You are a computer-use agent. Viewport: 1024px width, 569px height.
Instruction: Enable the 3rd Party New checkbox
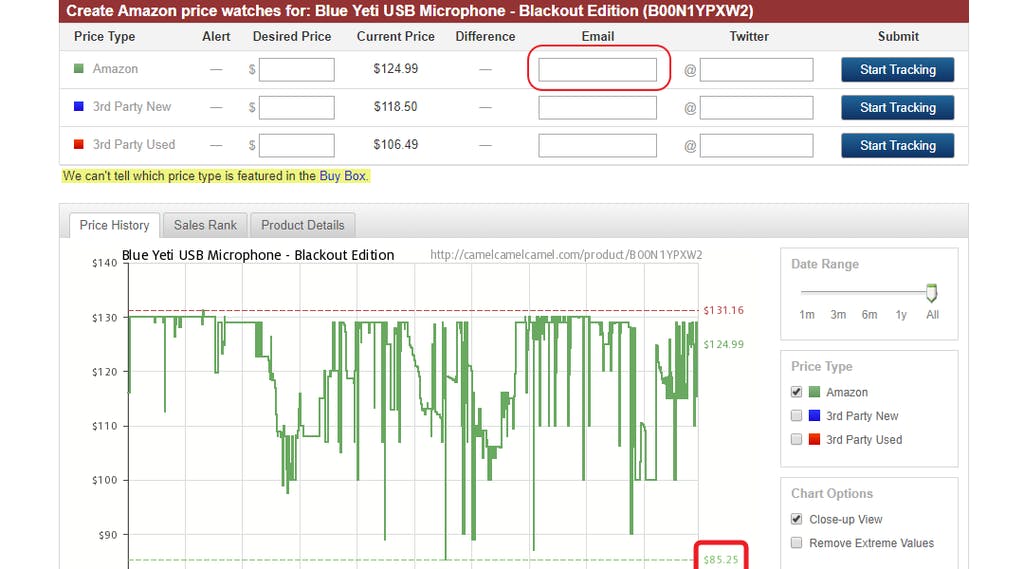click(x=796, y=415)
